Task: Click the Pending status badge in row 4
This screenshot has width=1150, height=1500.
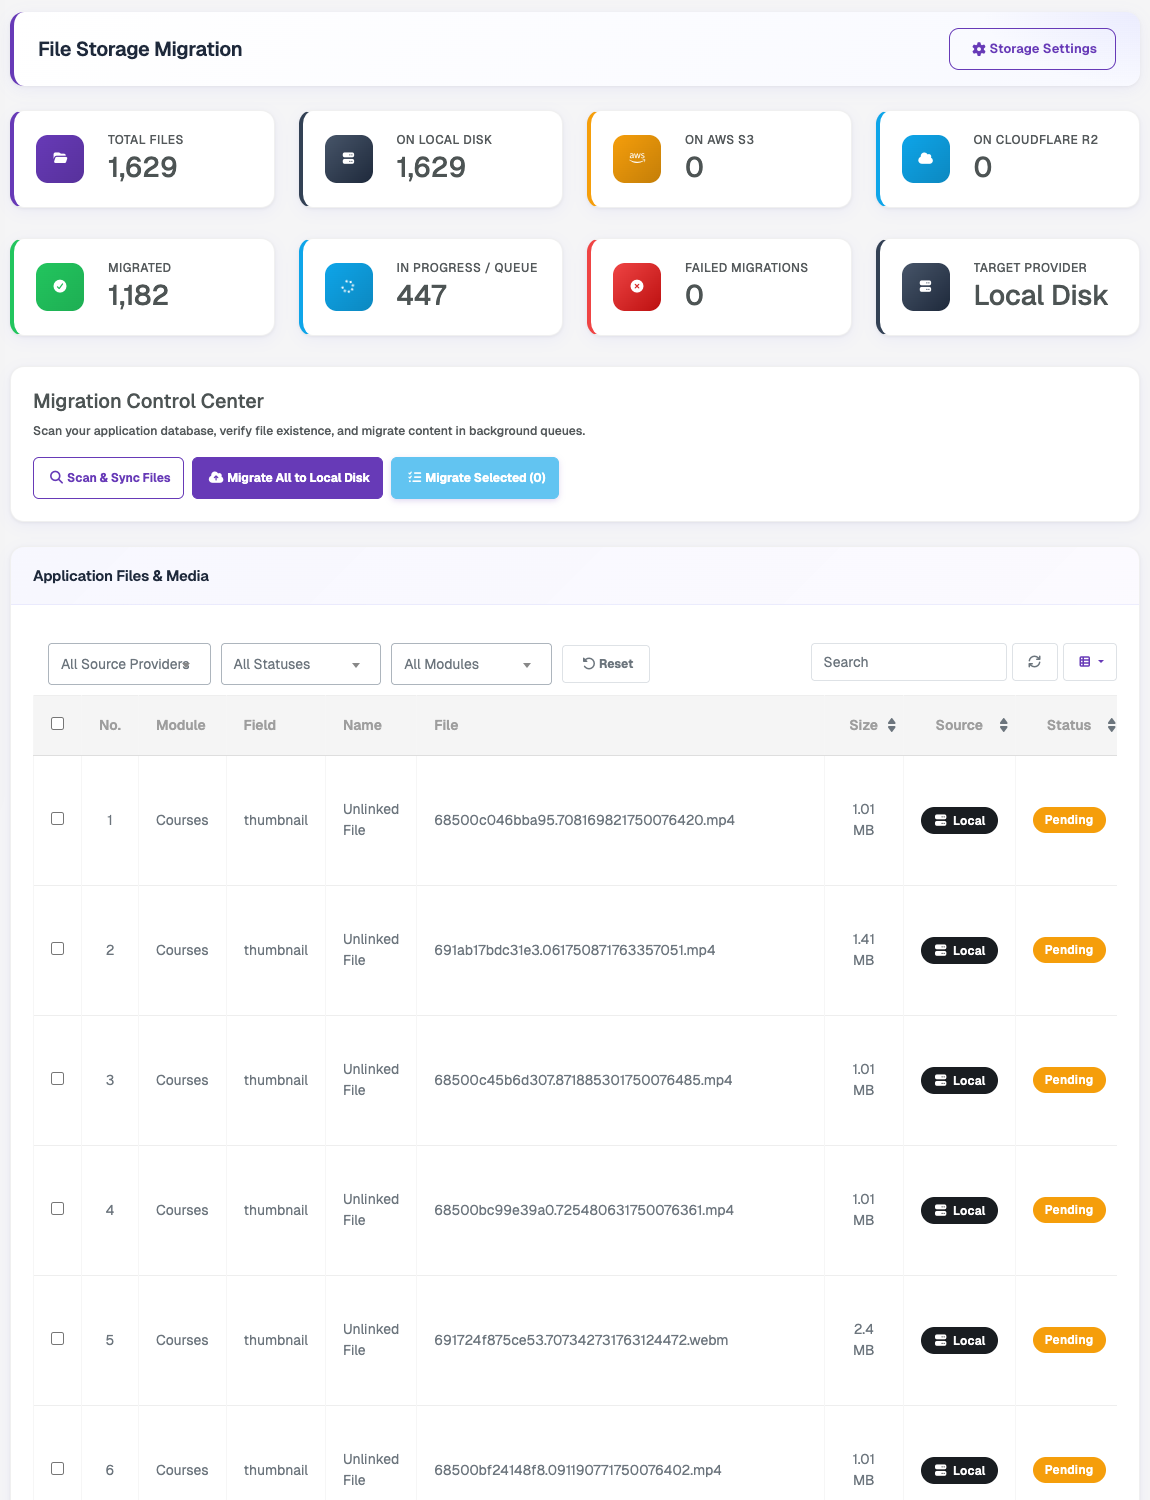Action: [1069, 1210]
